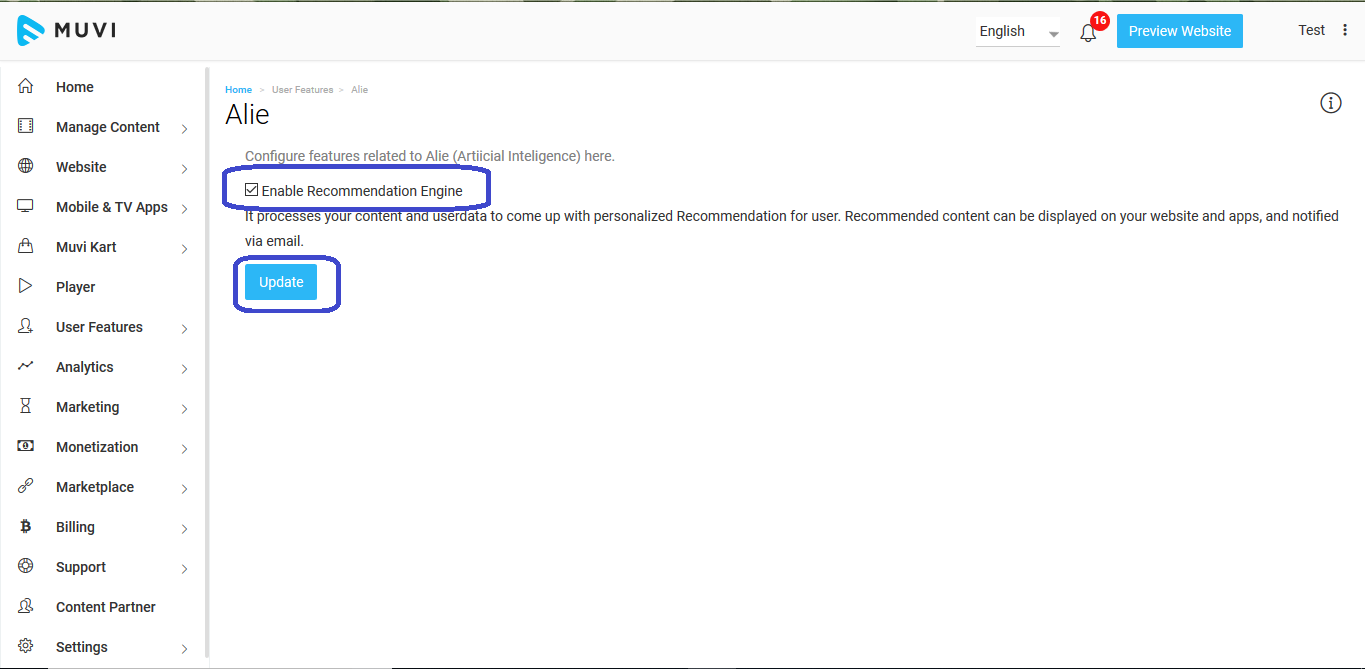Click the Update button

click(281, 282)
